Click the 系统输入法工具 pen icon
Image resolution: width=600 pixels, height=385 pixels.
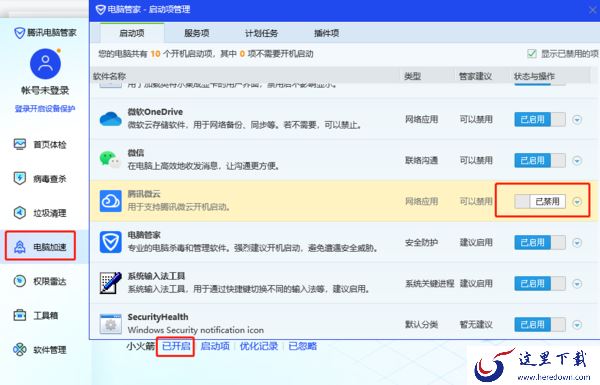111,283
